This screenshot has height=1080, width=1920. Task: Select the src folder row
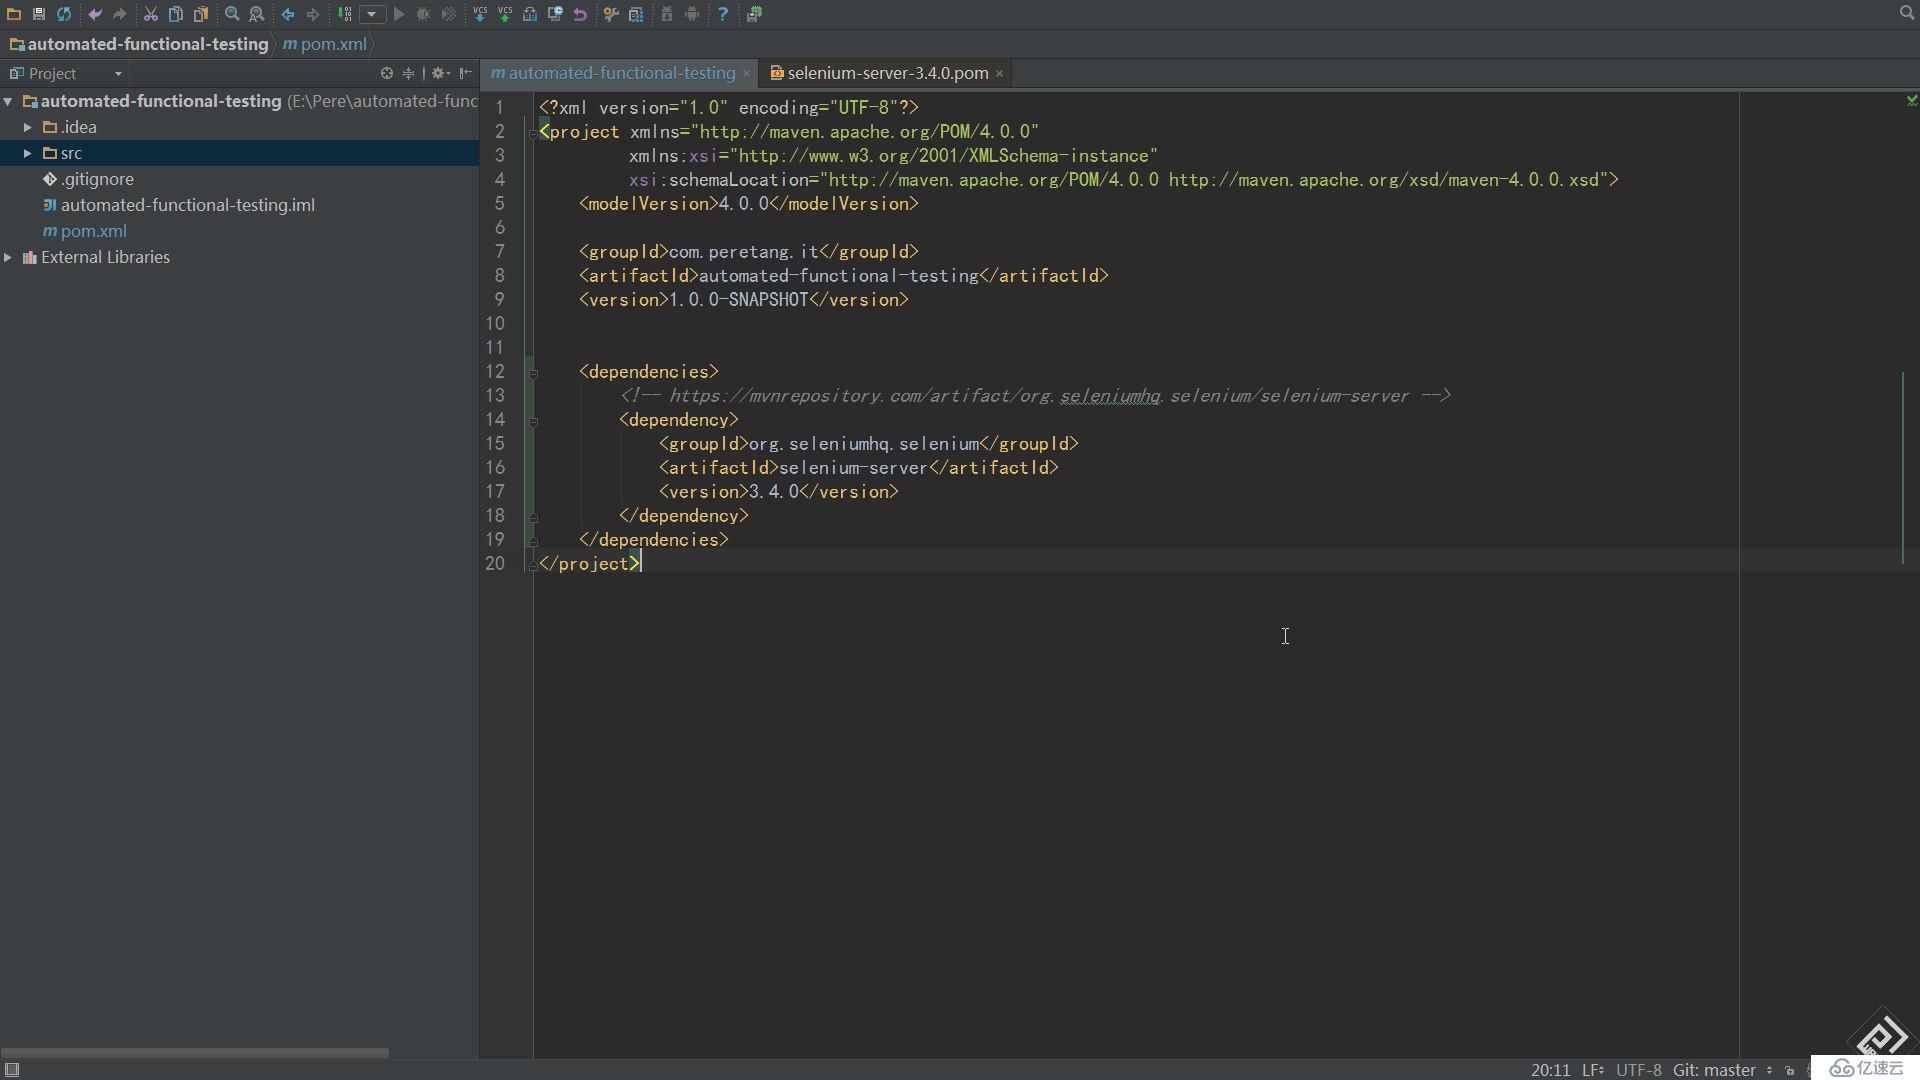tap(240, 153)
